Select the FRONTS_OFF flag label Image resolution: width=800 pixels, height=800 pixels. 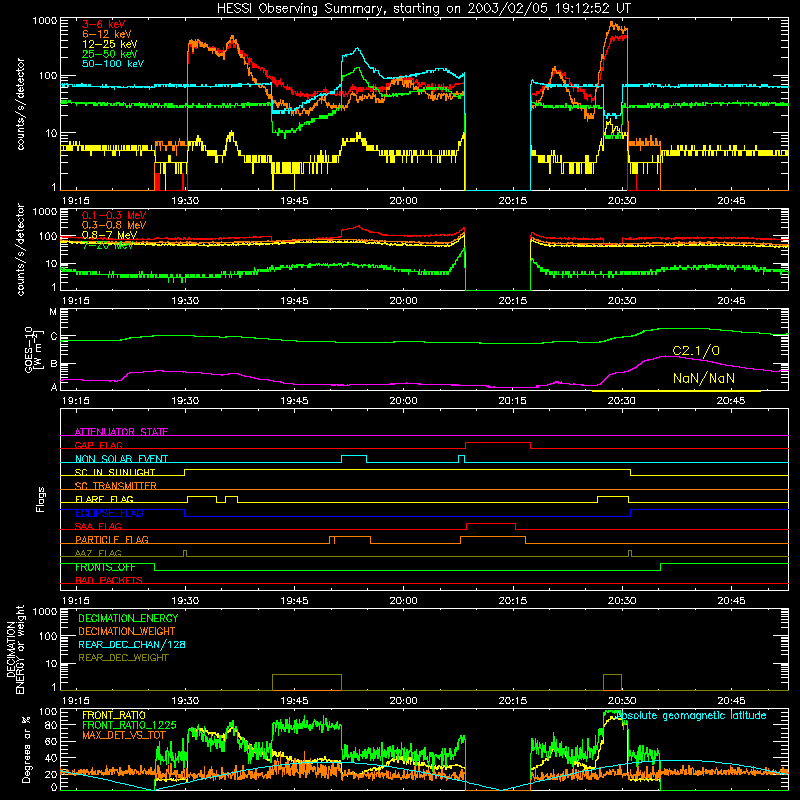pos(105,567)
